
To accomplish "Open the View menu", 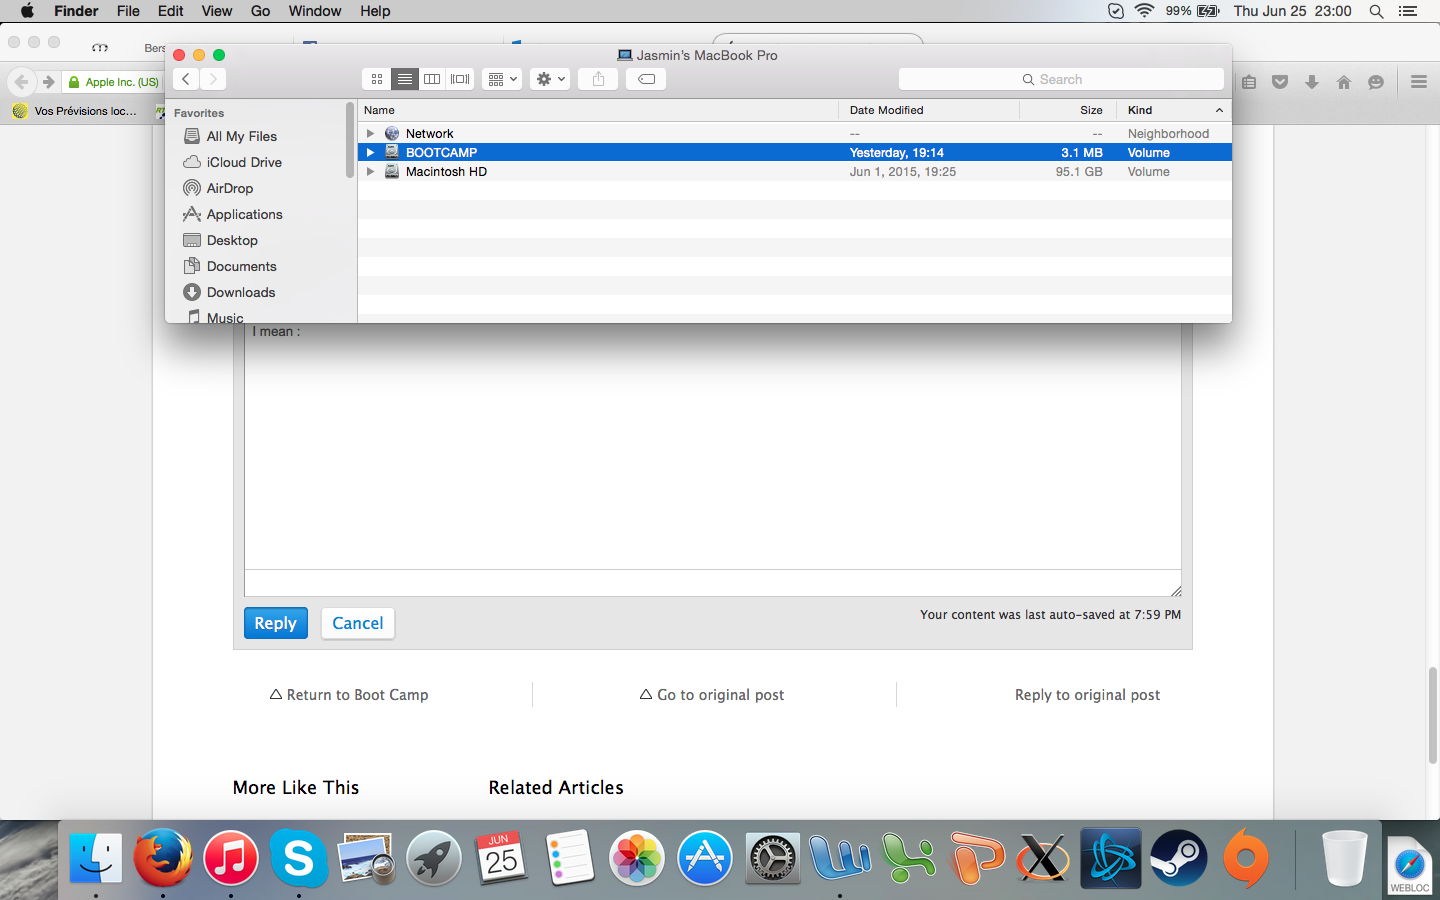I will click(x=217, y=11).
